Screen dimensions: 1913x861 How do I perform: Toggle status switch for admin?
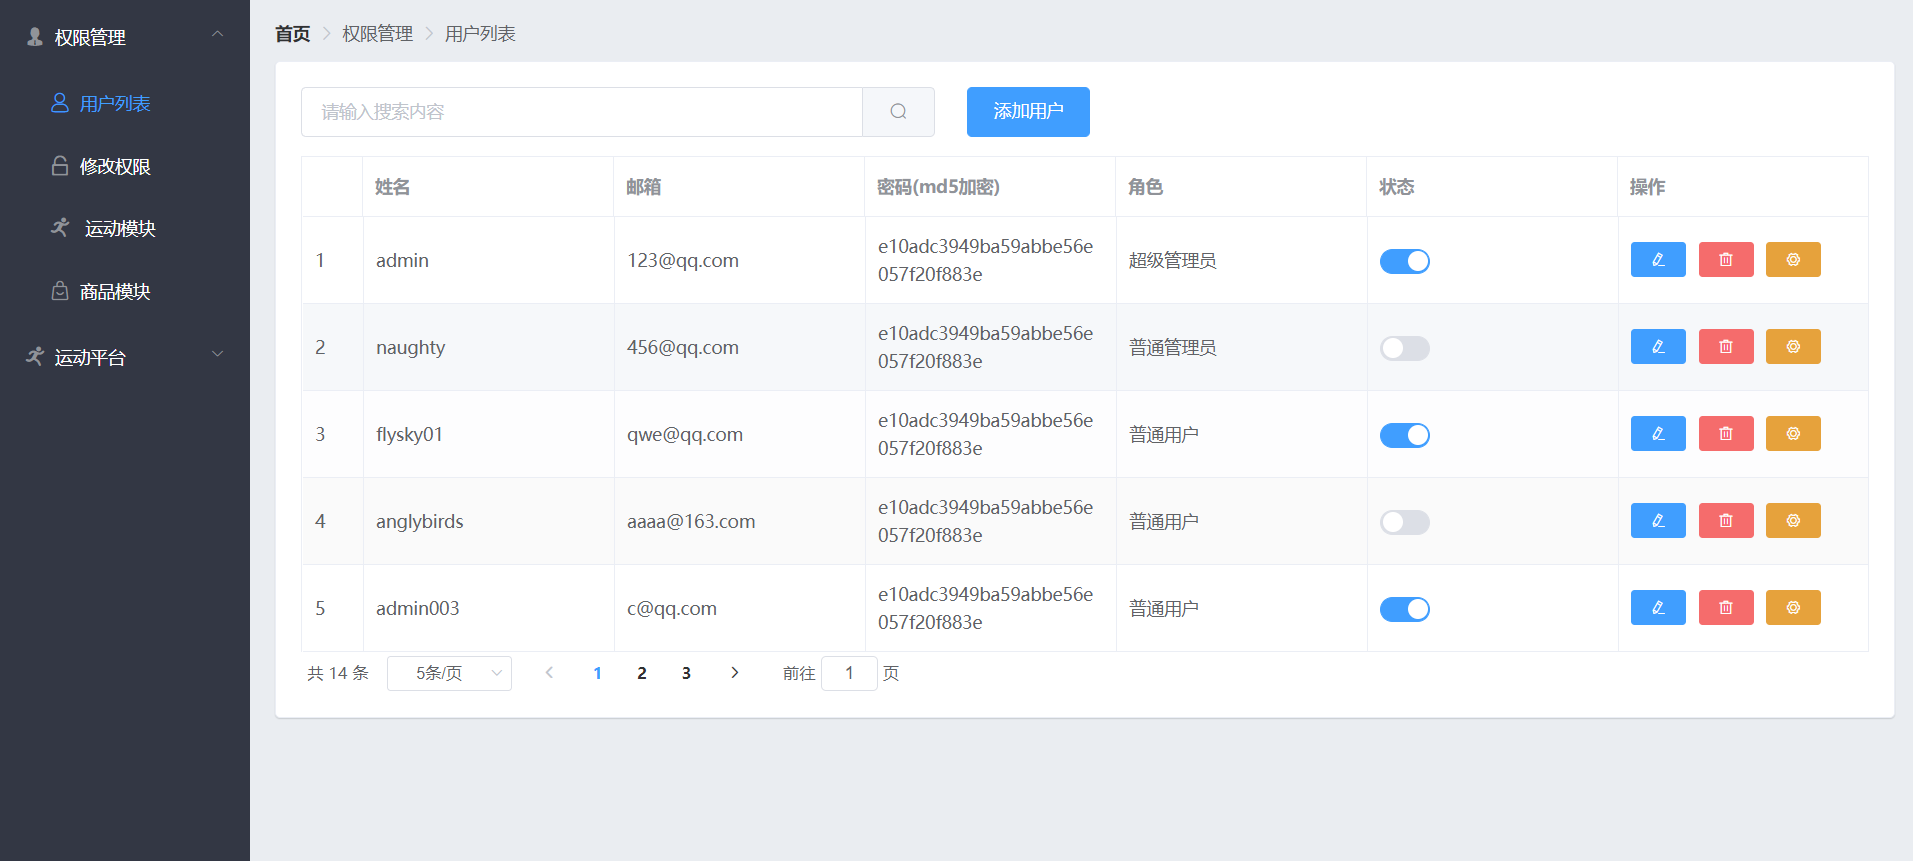1405,261
